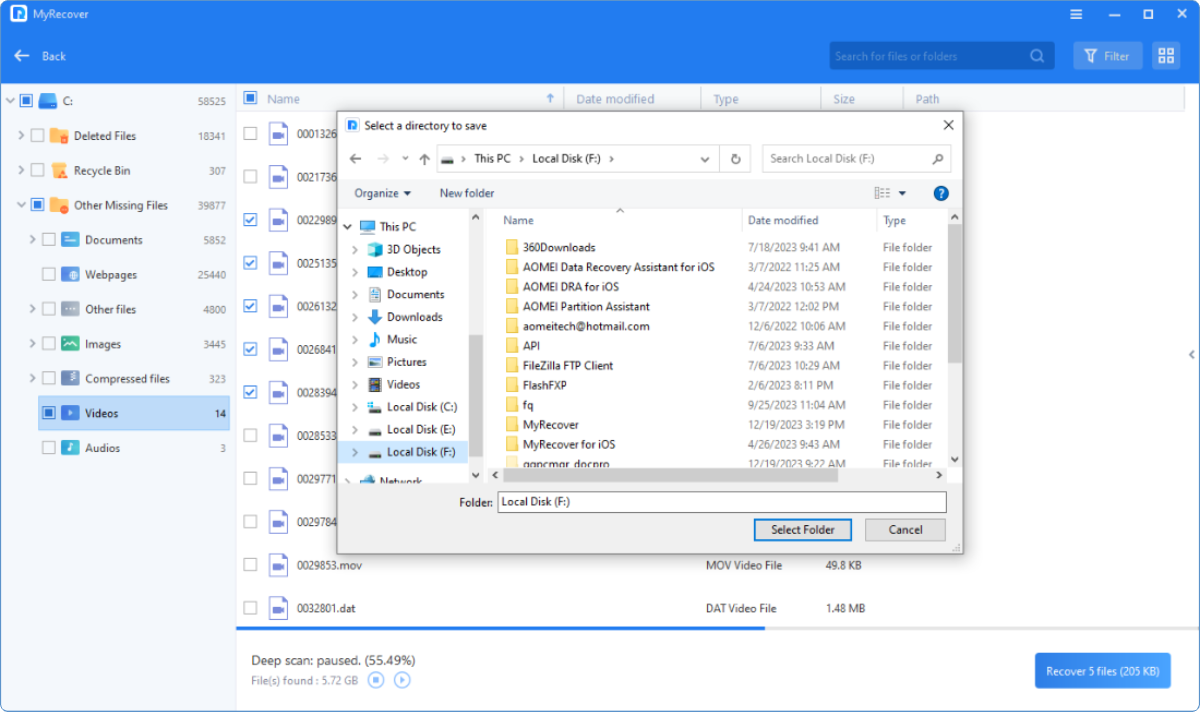1200x712 pixels.
Task: Open the Filter options
Action: [1107, 55]
